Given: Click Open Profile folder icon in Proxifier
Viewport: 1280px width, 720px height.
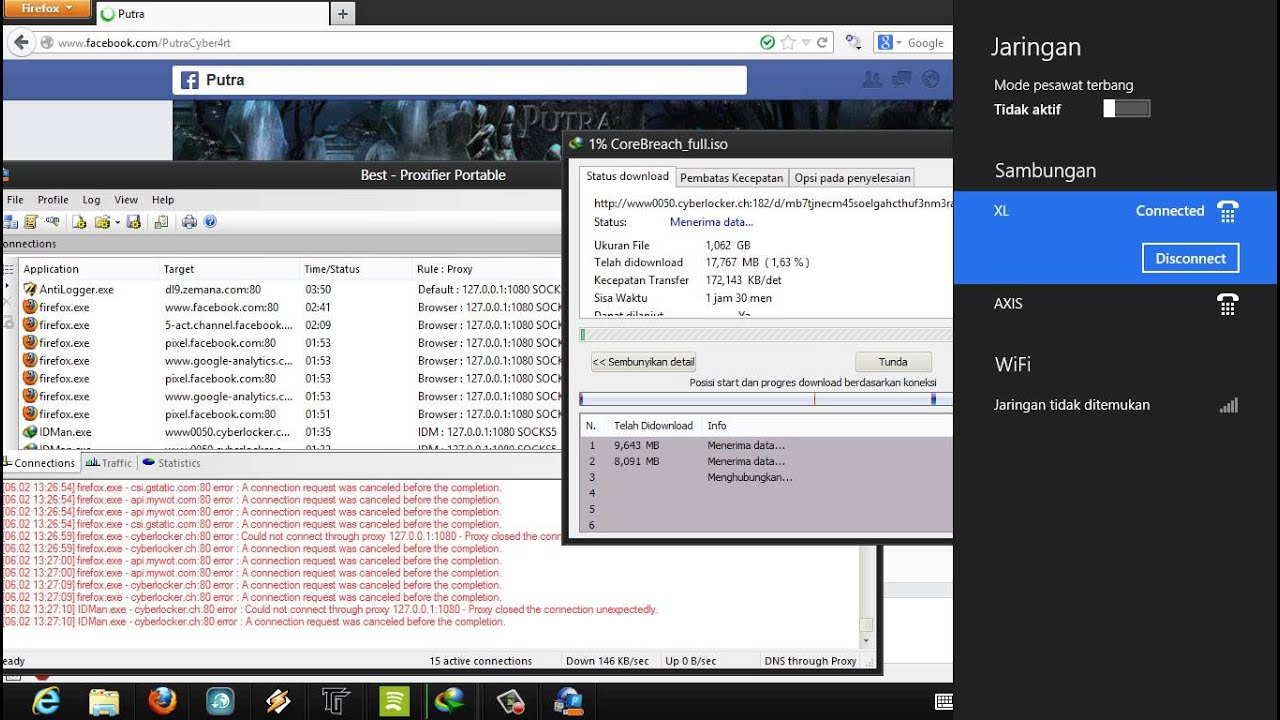Looking at the screenshot, I should click(x=102, y=222).
